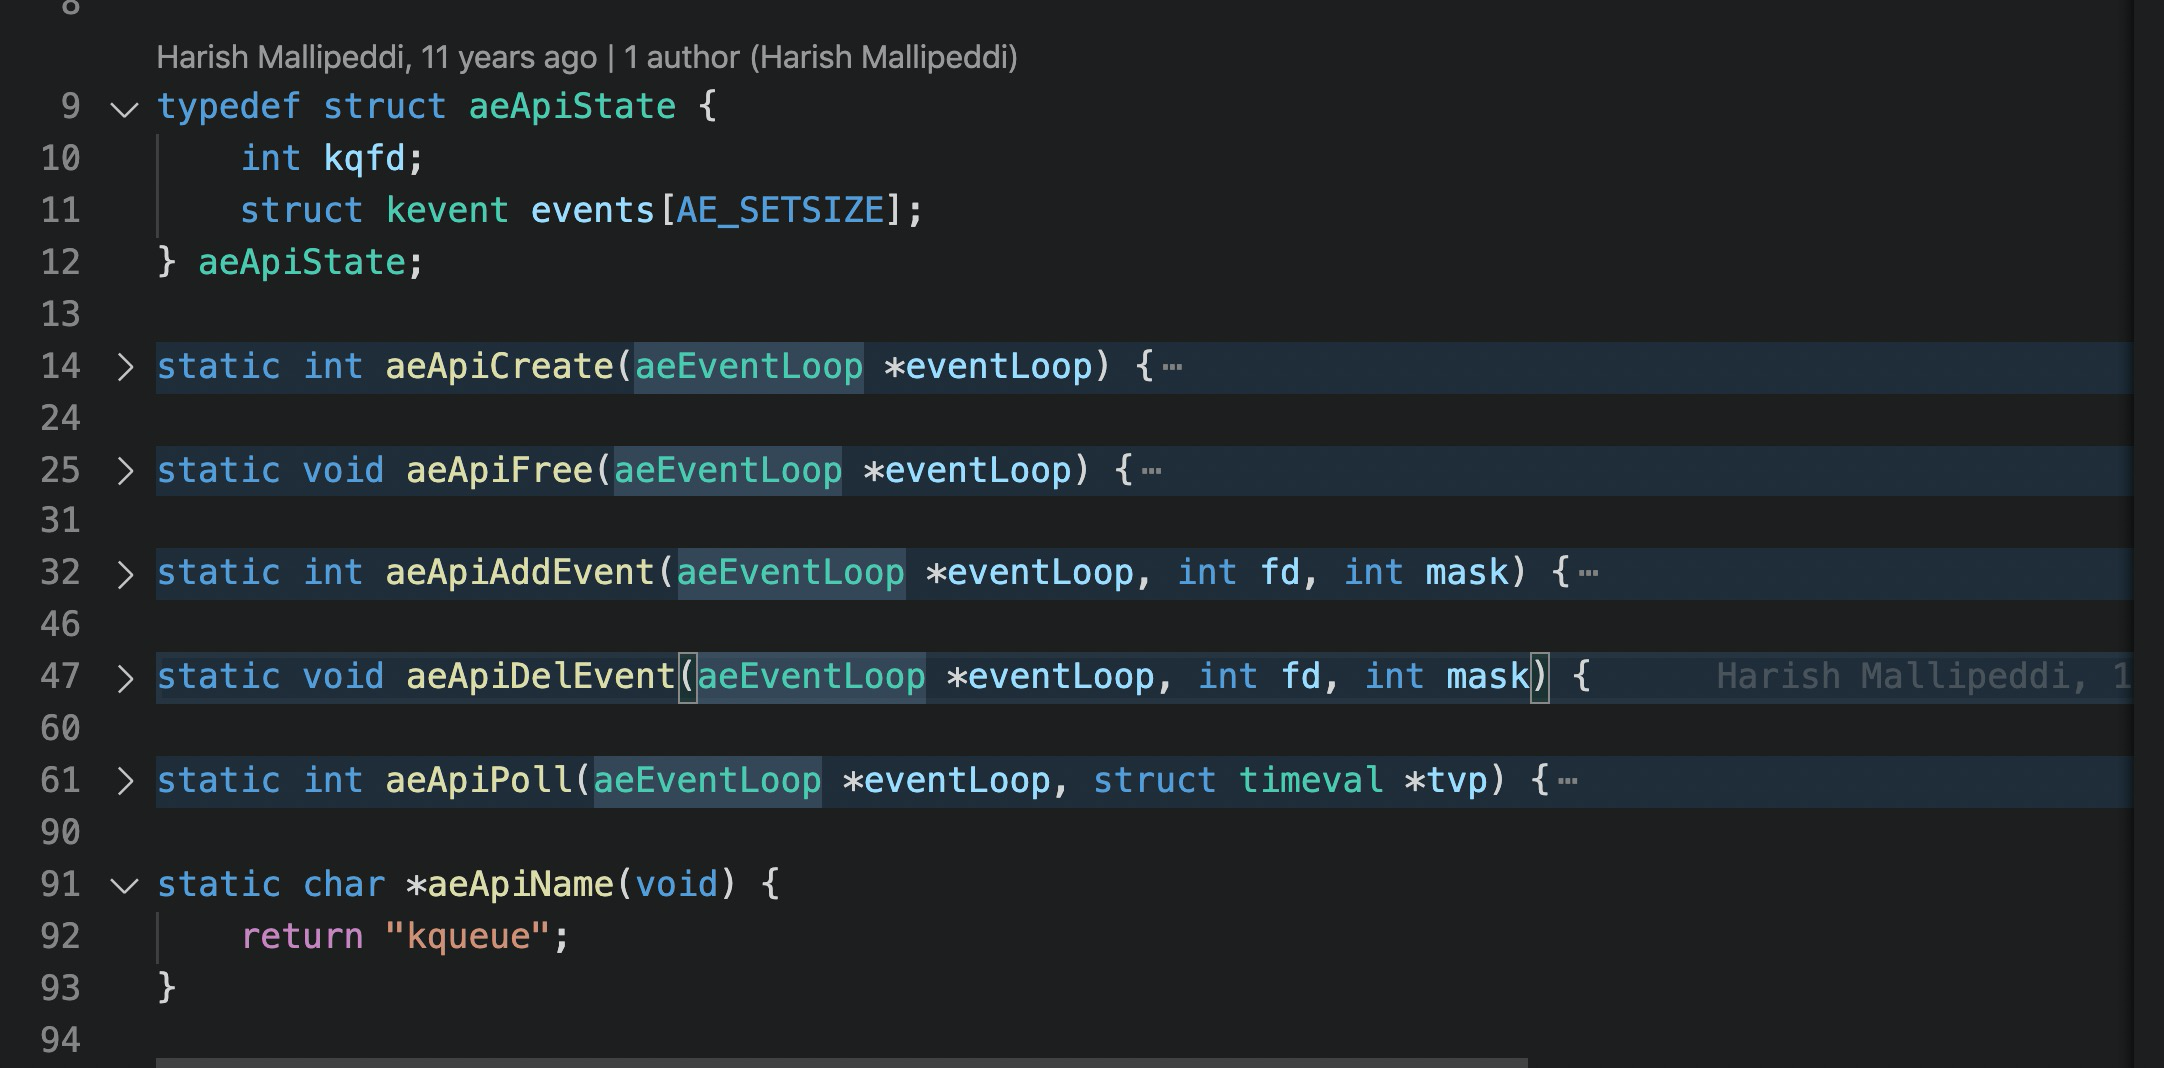The width and height of the screenshot is (2164, 1068).
Task: Click highlighted aeEventLoop type on line 25
Action: 728,470
